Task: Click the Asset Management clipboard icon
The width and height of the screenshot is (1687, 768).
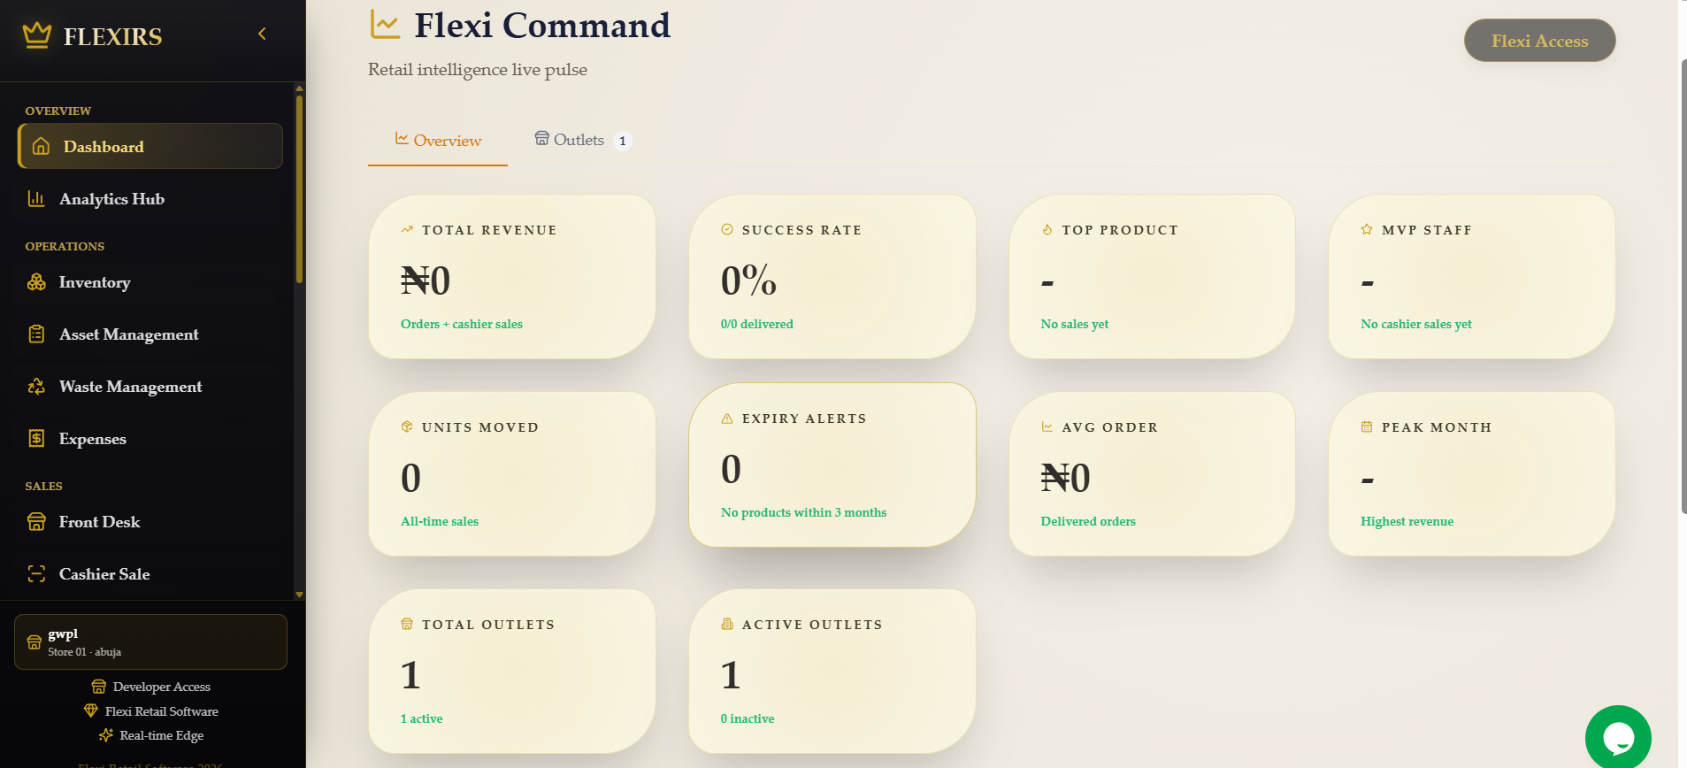Action: pos(36,334)
